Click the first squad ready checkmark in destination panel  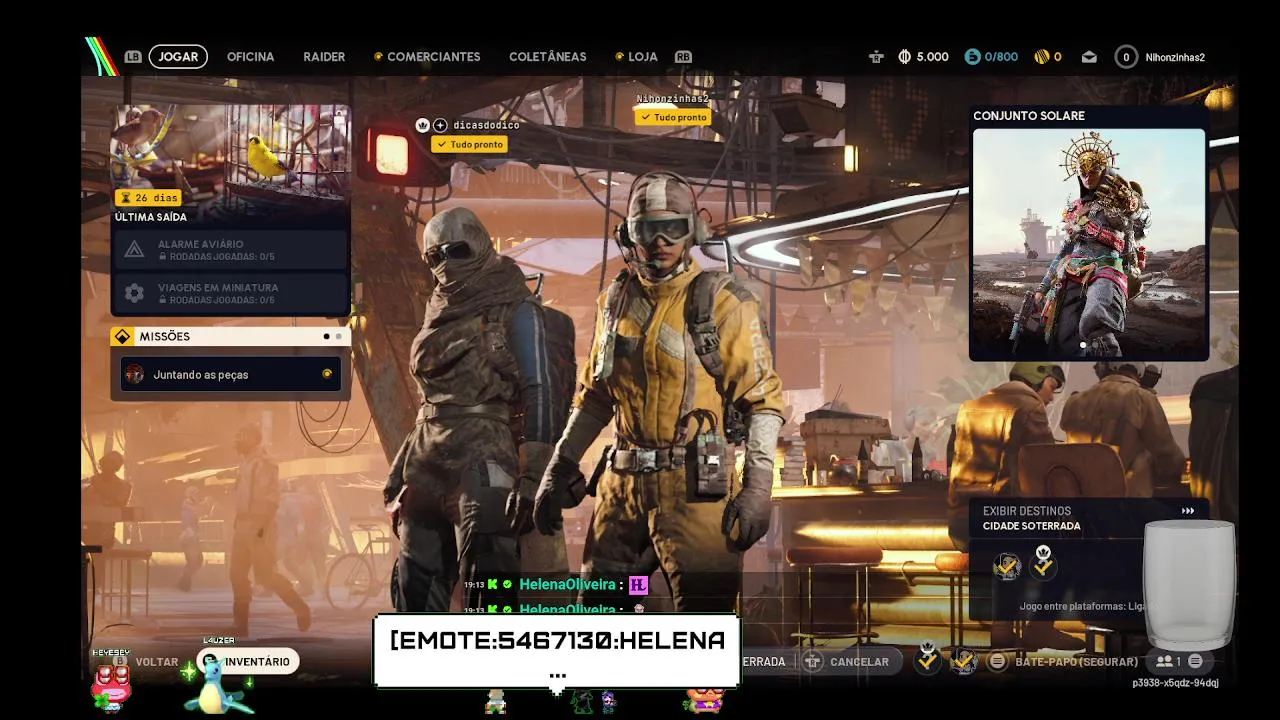tap(1007, 567)
